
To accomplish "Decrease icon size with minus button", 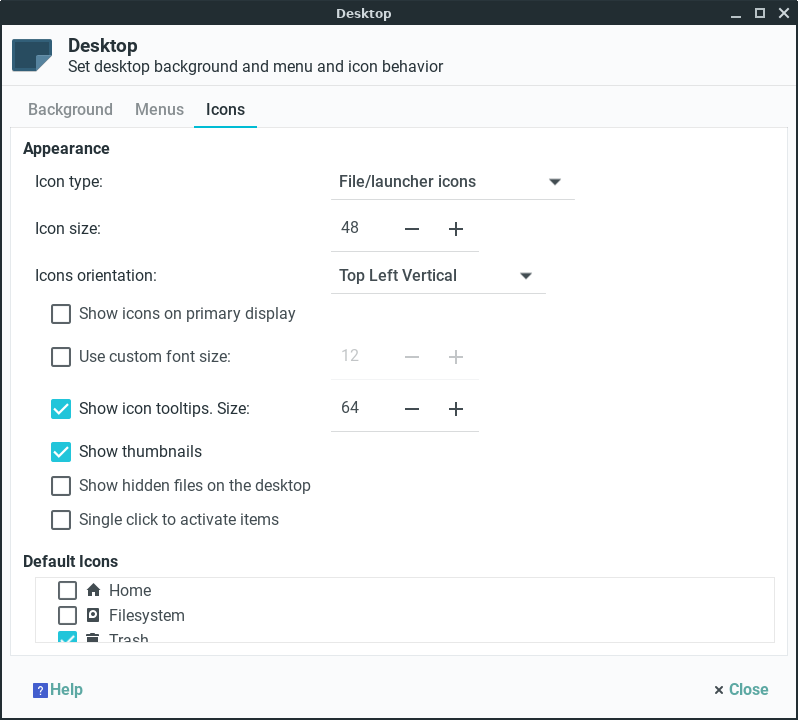I will pyautogui.click(x=412, y=229).
